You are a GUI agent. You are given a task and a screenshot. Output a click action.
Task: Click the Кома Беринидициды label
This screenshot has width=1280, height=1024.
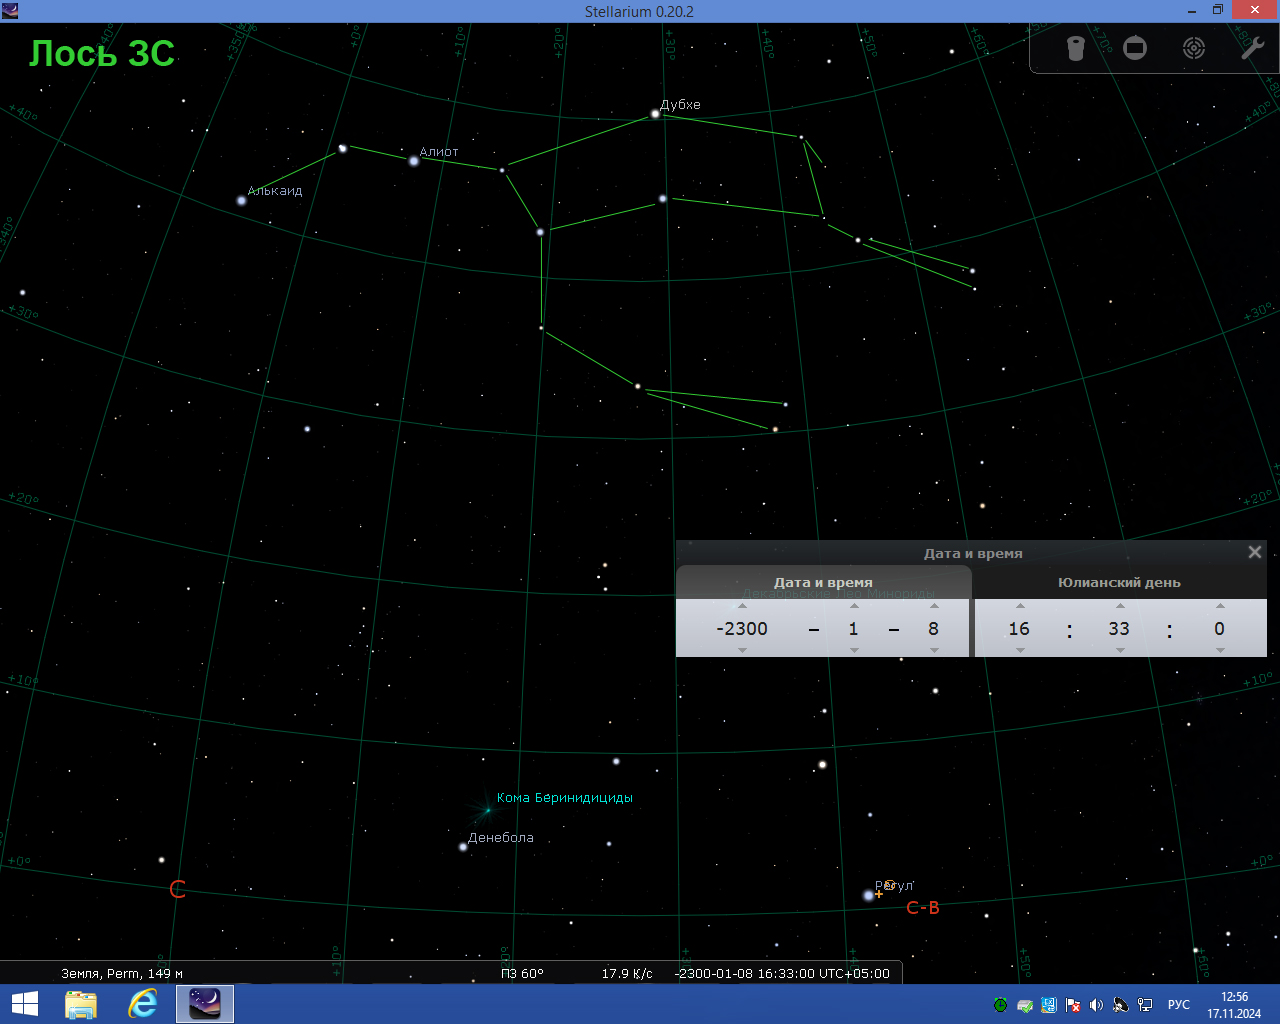point(565,797)
